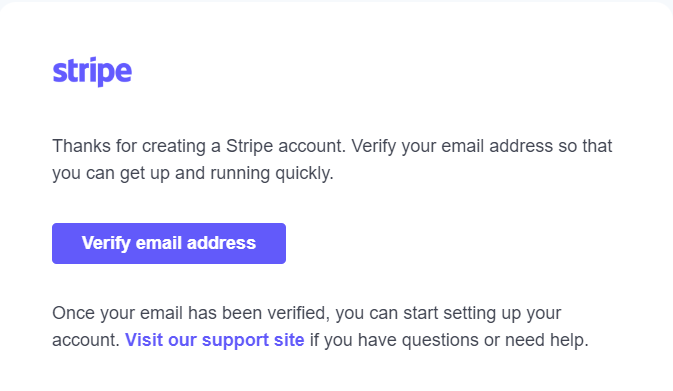673x391 pixels.
Task: Select the words "Stripe account" in the first paragraph
Action: coord(285,146)
